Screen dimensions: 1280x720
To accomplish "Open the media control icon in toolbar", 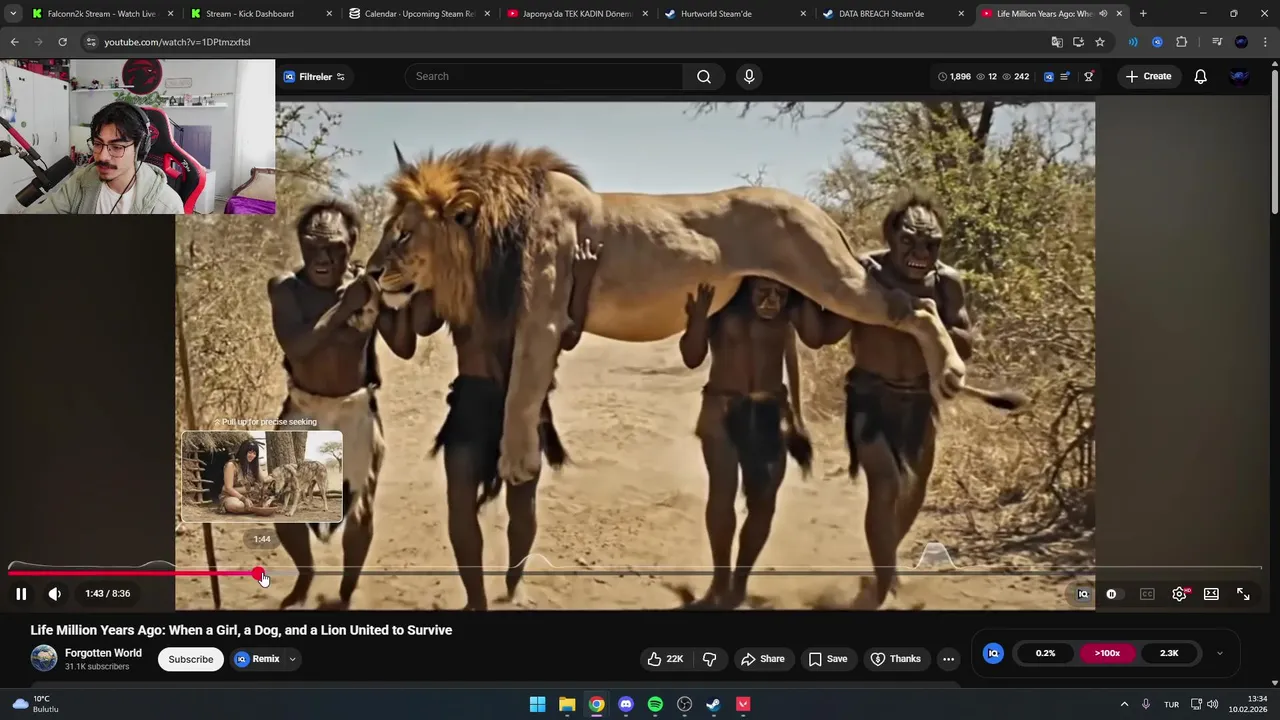I will [x=1217, y=42].
